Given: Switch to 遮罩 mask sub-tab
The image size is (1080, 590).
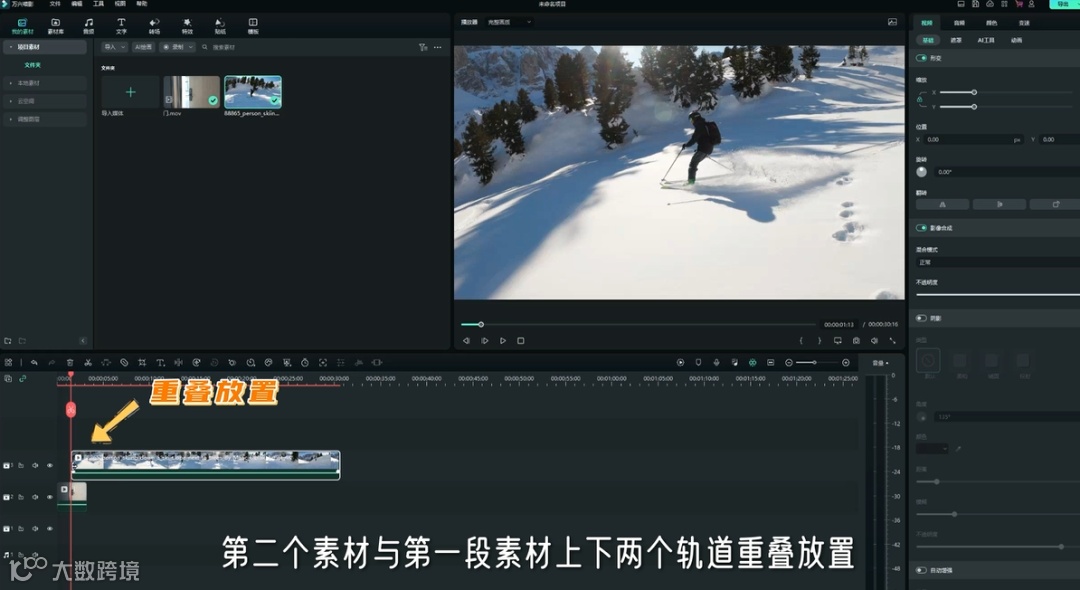Looking at the screenshot, I should tap(956, 41).
